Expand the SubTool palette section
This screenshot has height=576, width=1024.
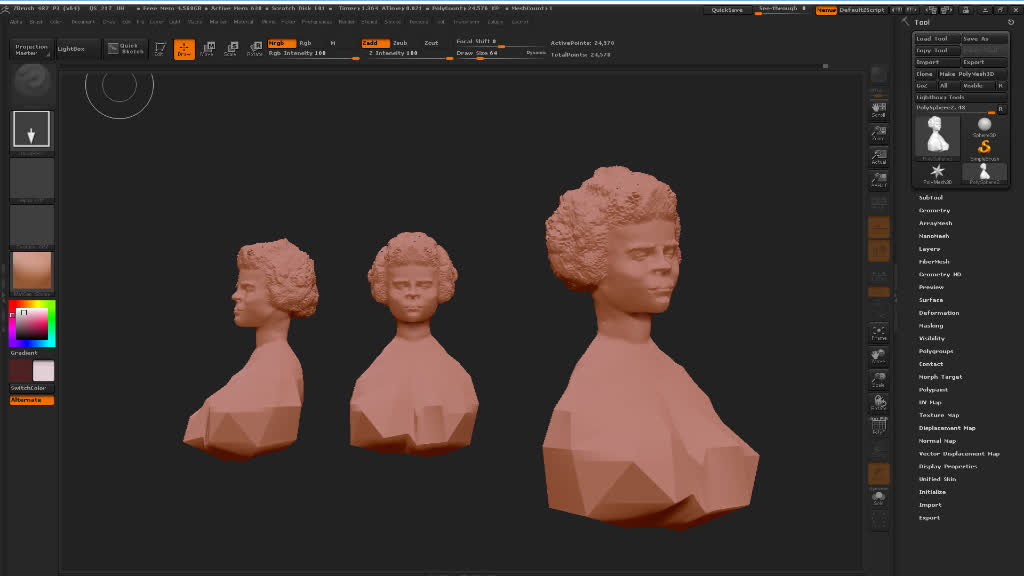930,198
